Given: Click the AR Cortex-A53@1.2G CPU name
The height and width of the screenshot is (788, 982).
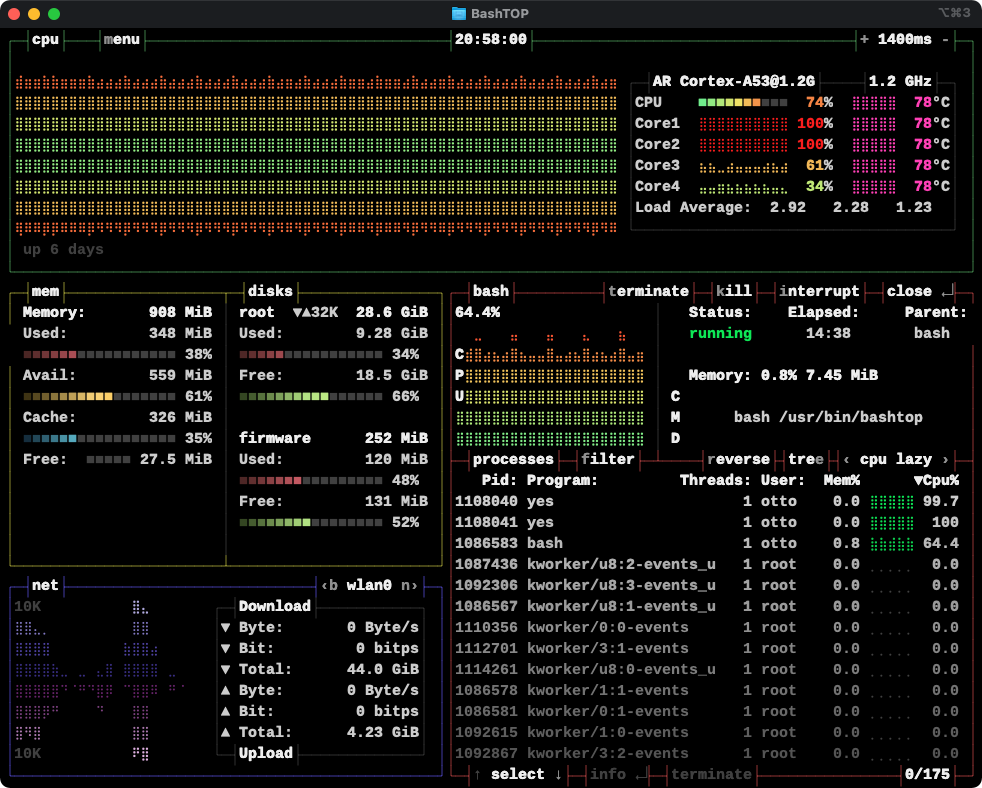Looking at the screenshot, I should click(733, 81).
